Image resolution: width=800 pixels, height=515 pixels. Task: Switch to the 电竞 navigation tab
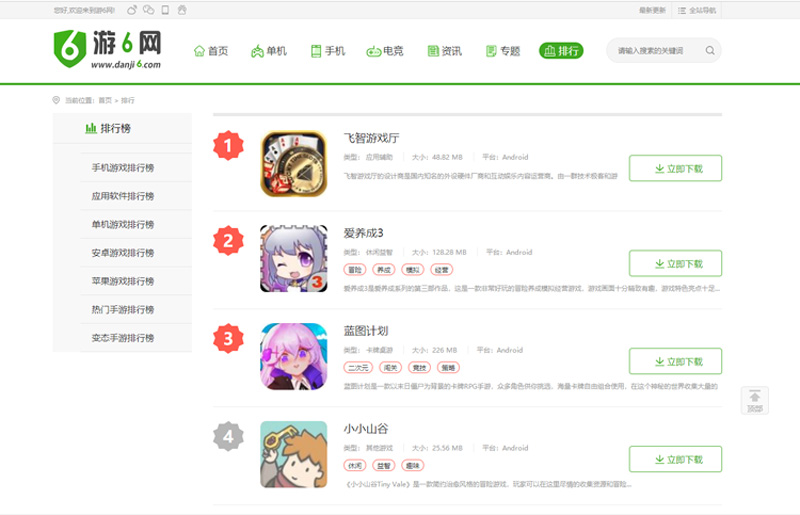click(385, 51)
